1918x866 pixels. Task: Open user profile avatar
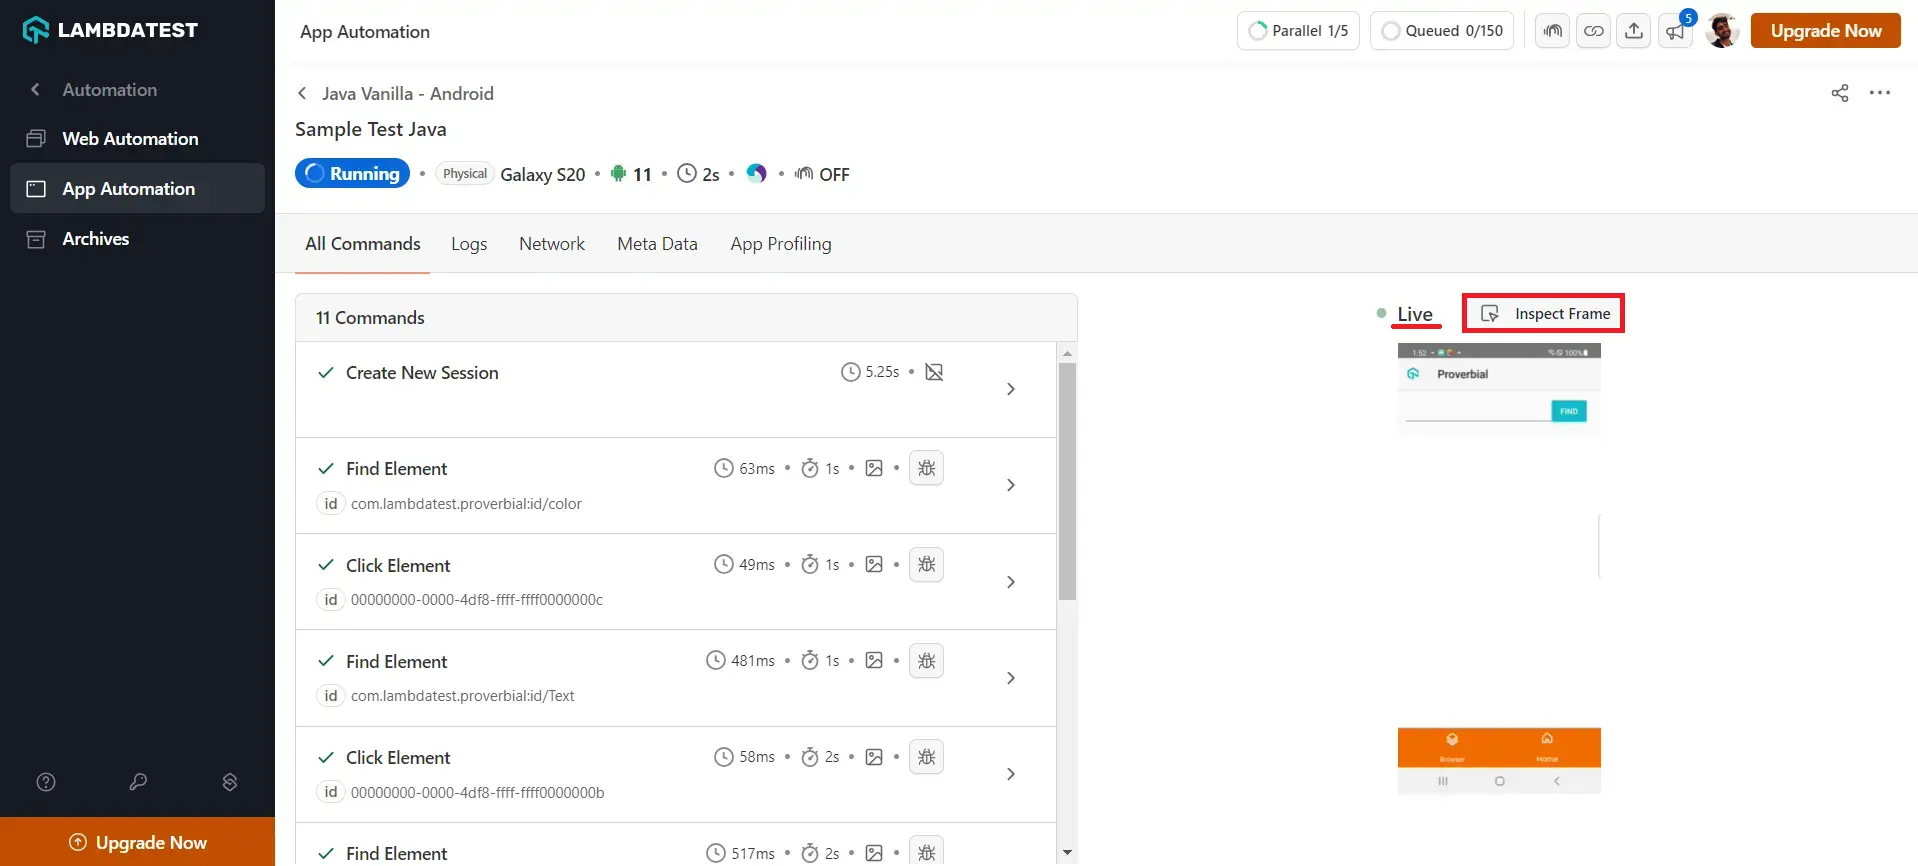pyautogui.click(x=1722, y=31)
